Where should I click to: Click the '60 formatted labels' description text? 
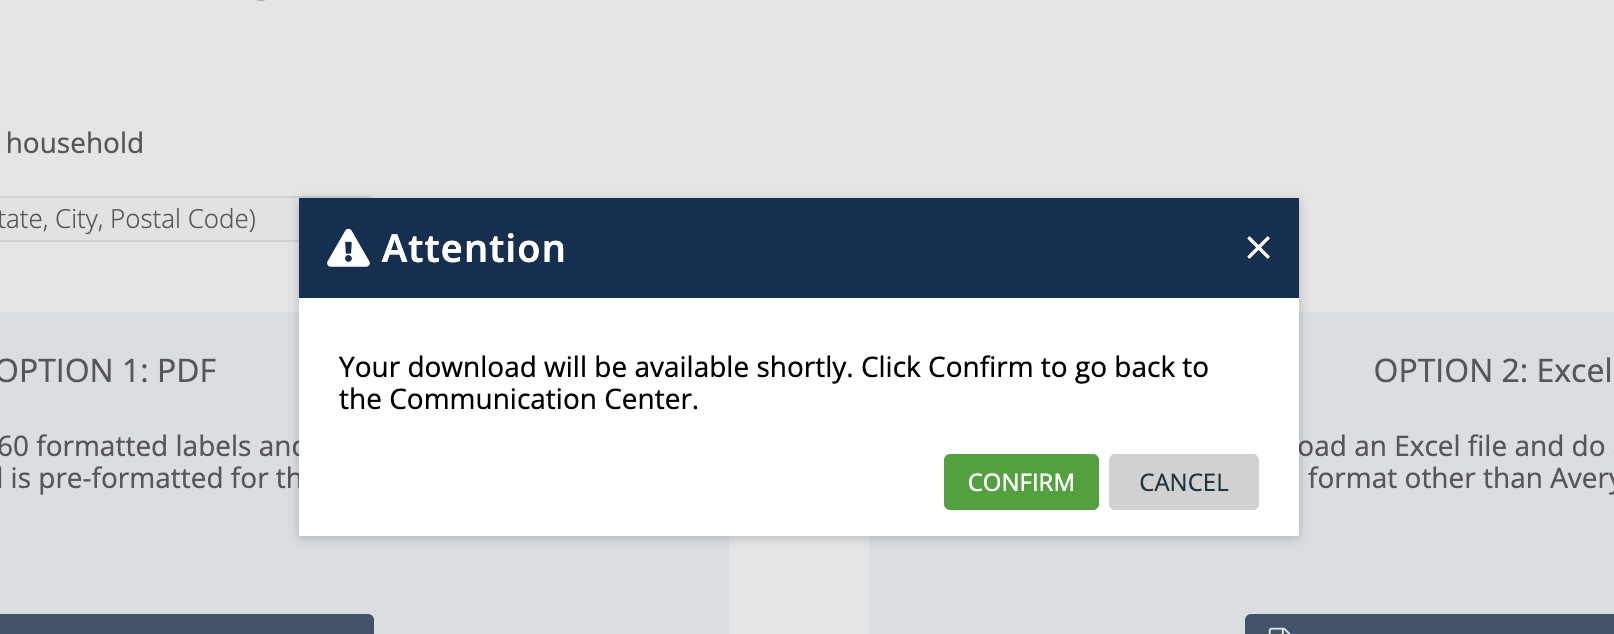(x=150, y=446)
